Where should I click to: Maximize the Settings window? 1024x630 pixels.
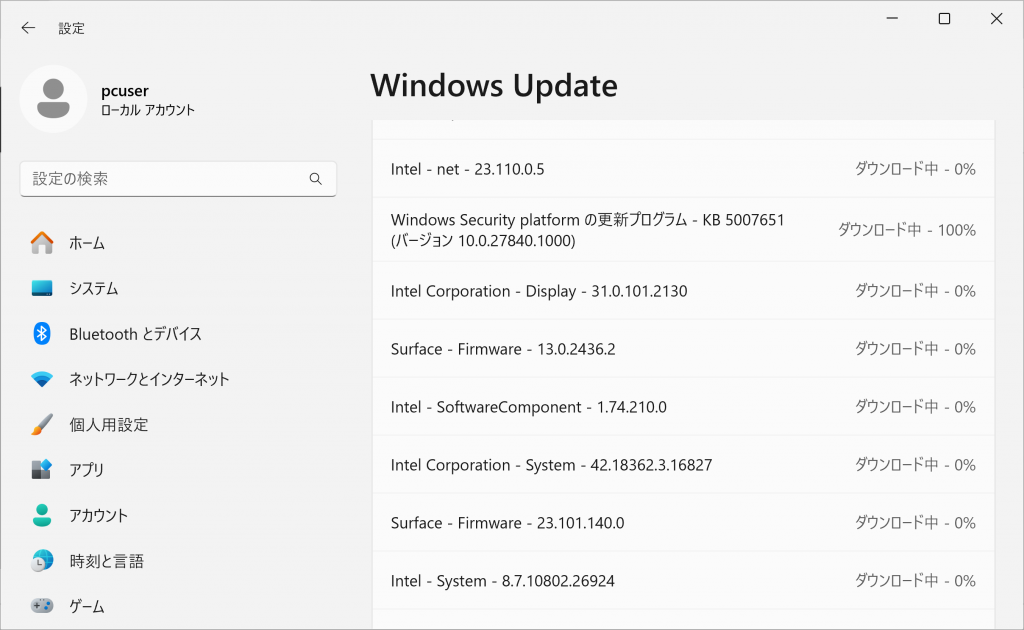coord(944,19)
